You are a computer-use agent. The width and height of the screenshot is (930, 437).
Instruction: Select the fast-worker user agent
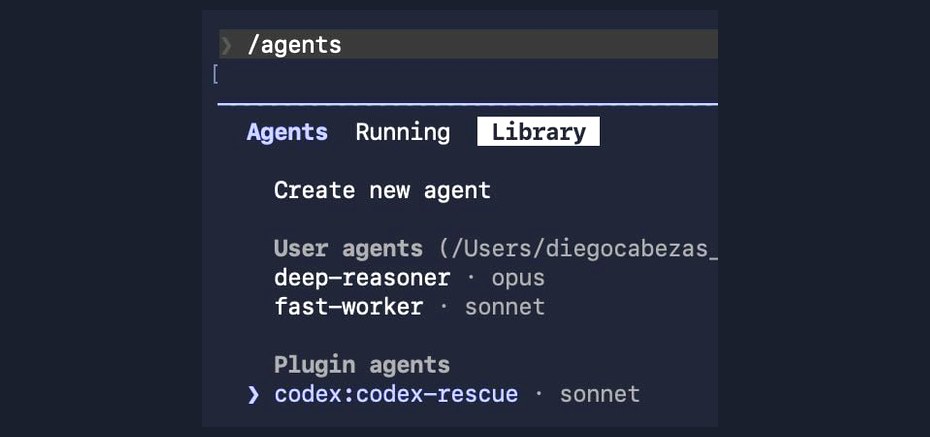349,307
